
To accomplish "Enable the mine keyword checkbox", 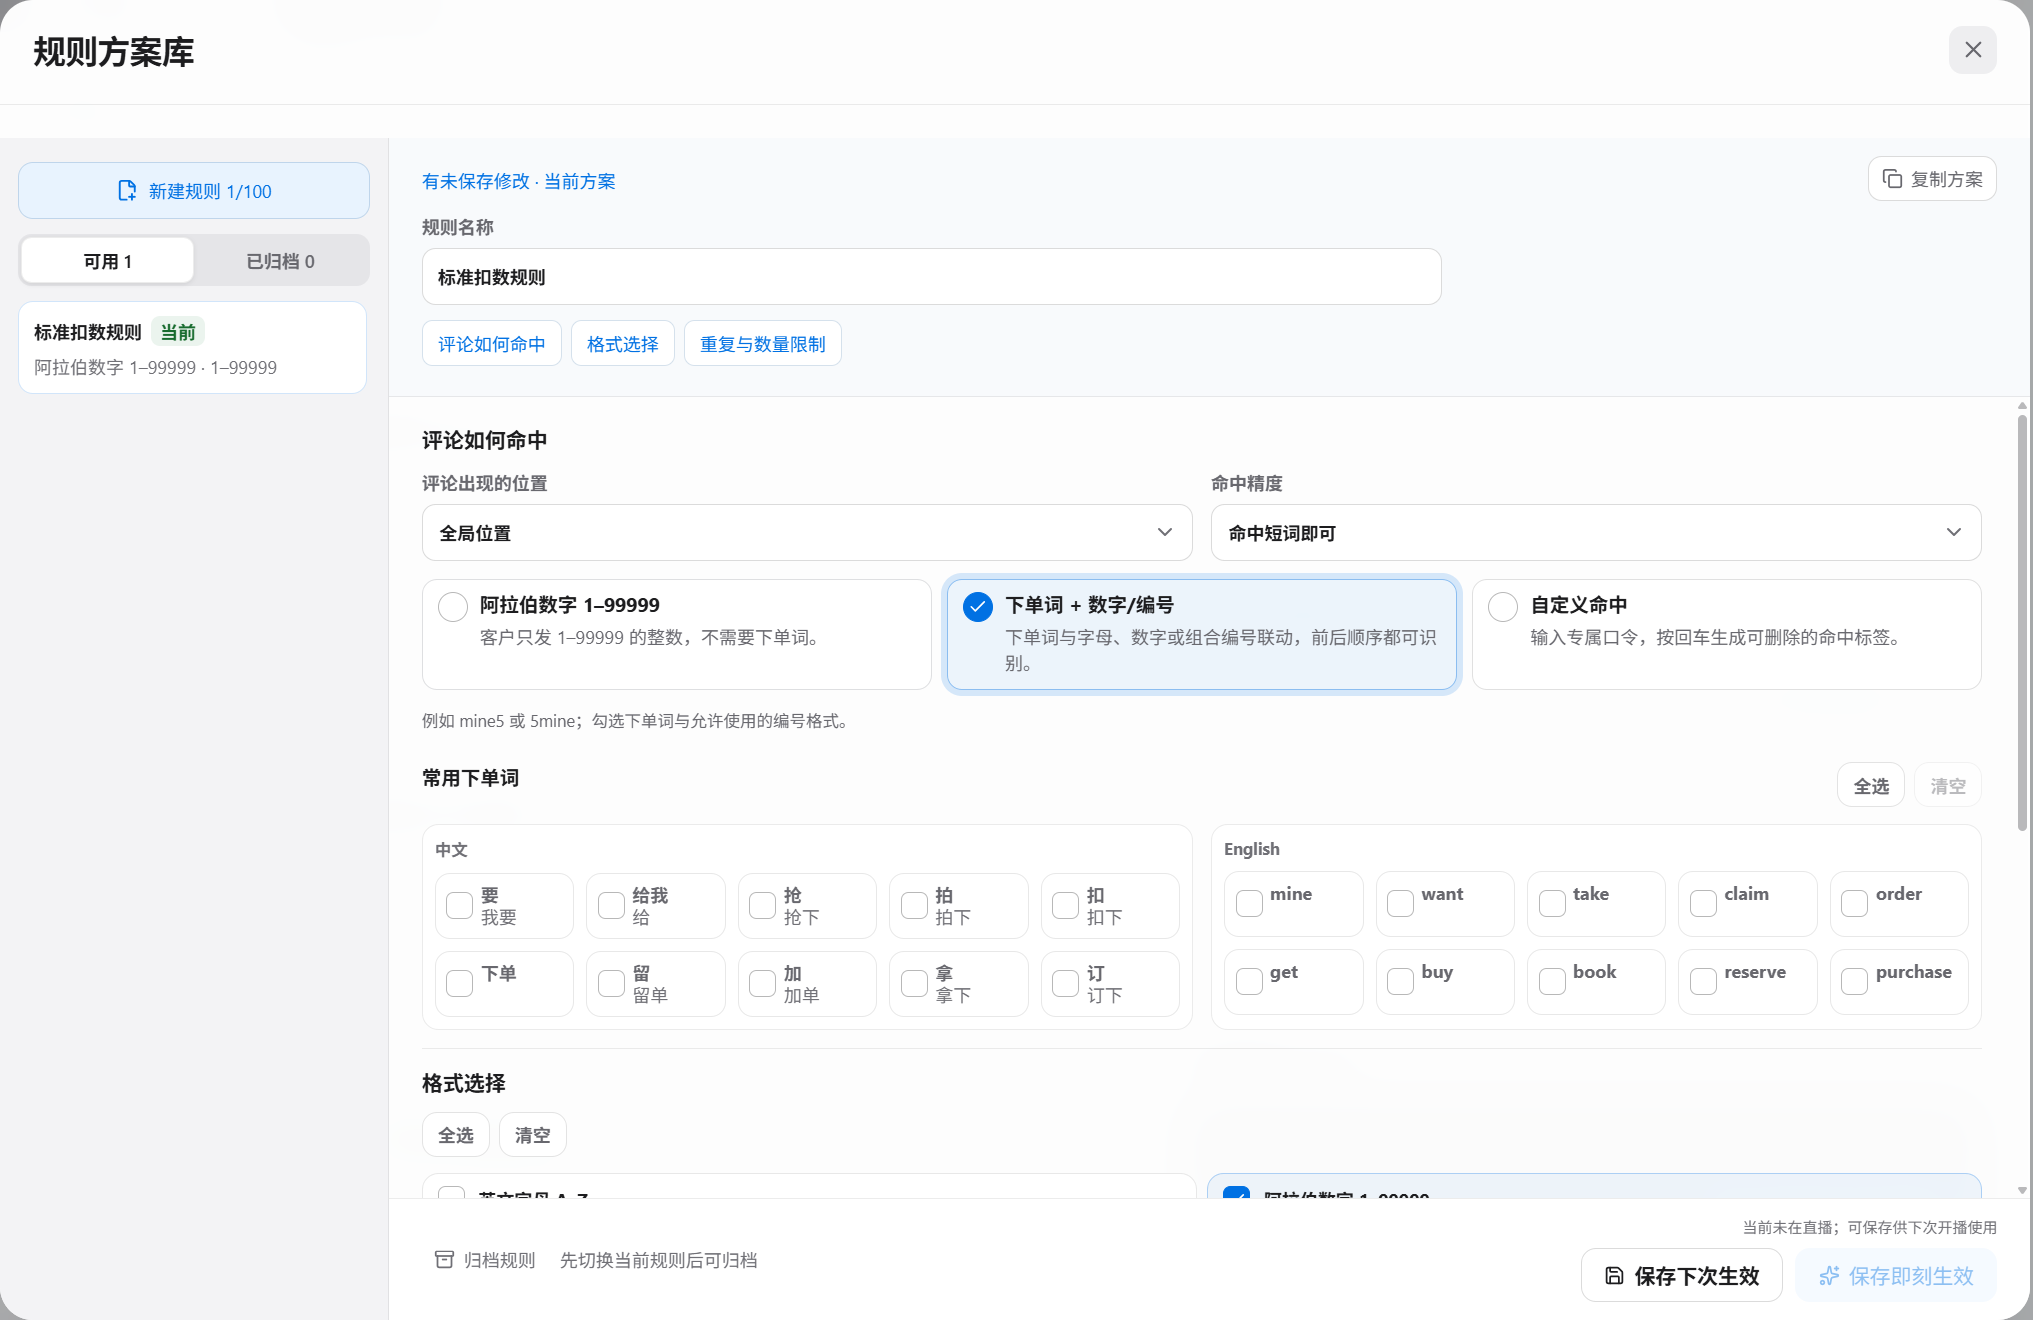I will point(1249,903).
